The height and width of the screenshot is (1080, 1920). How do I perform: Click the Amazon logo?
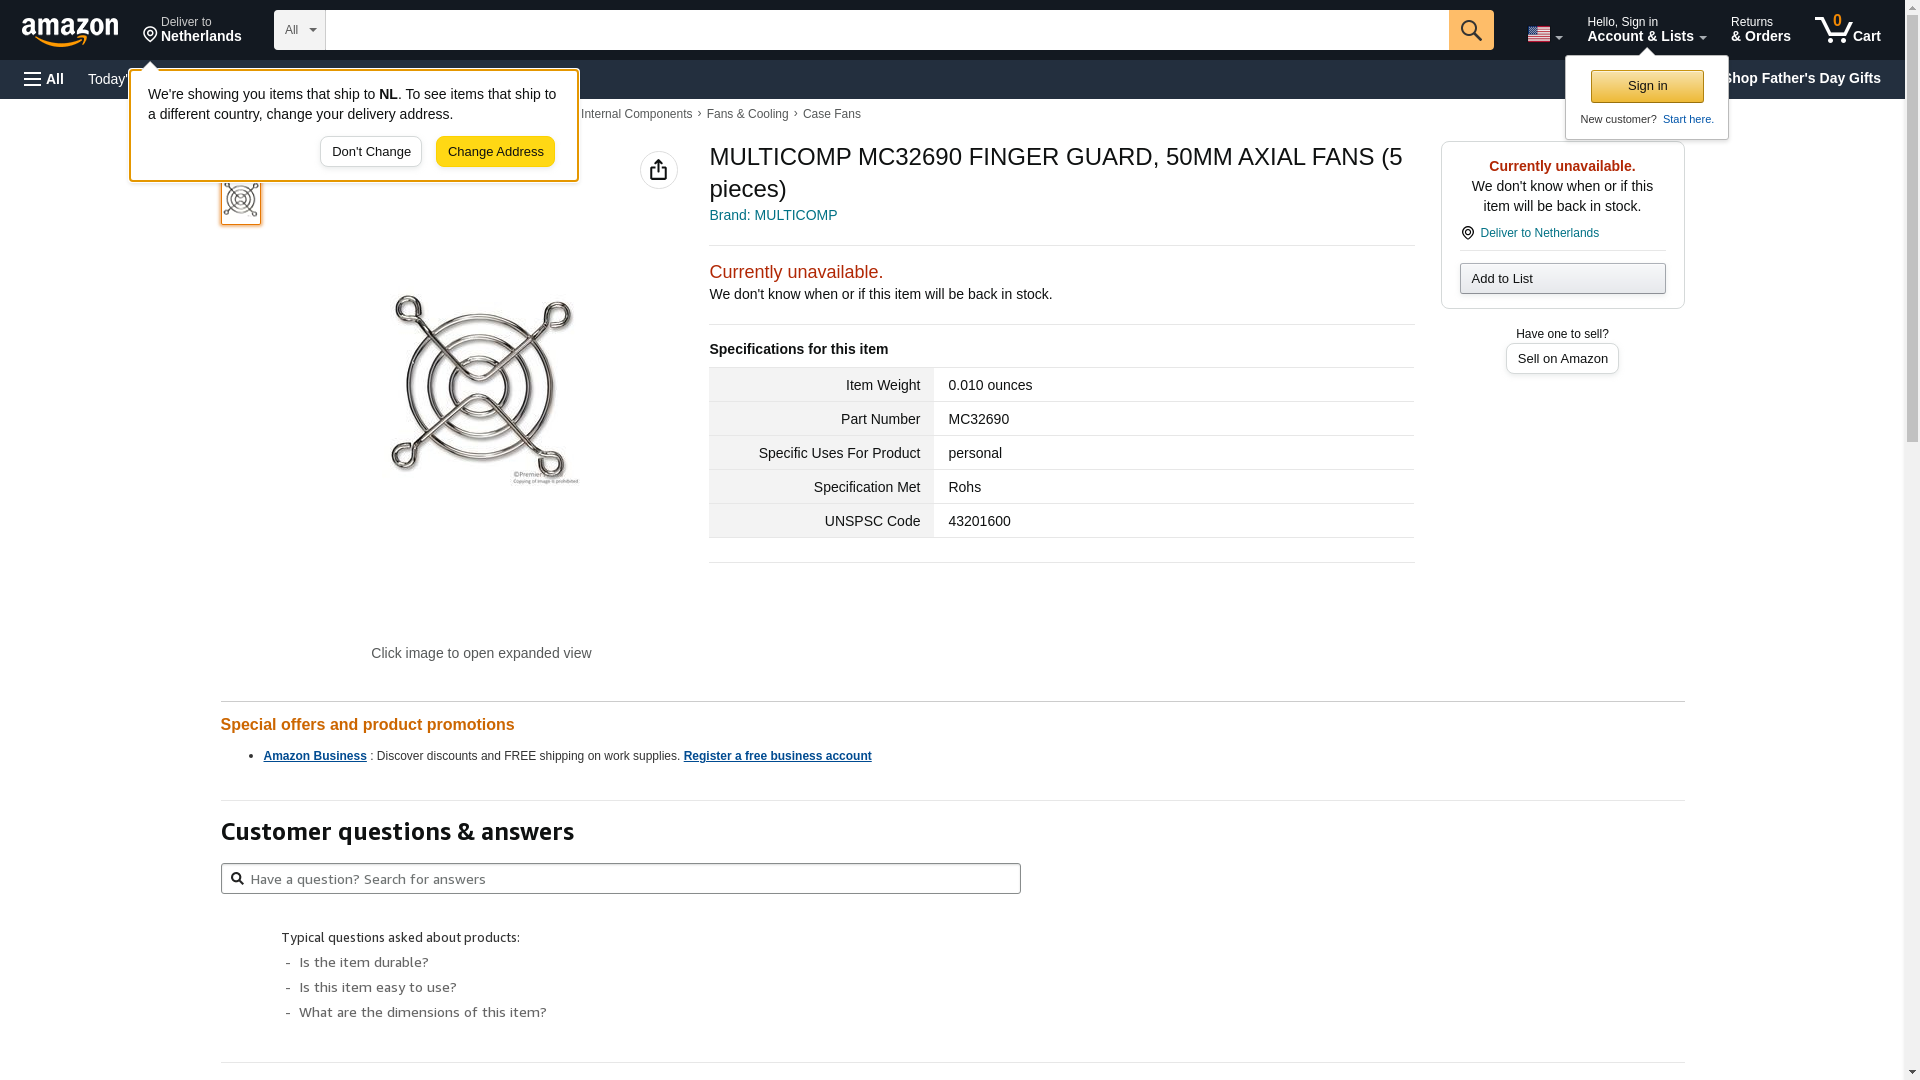(70, 31)
